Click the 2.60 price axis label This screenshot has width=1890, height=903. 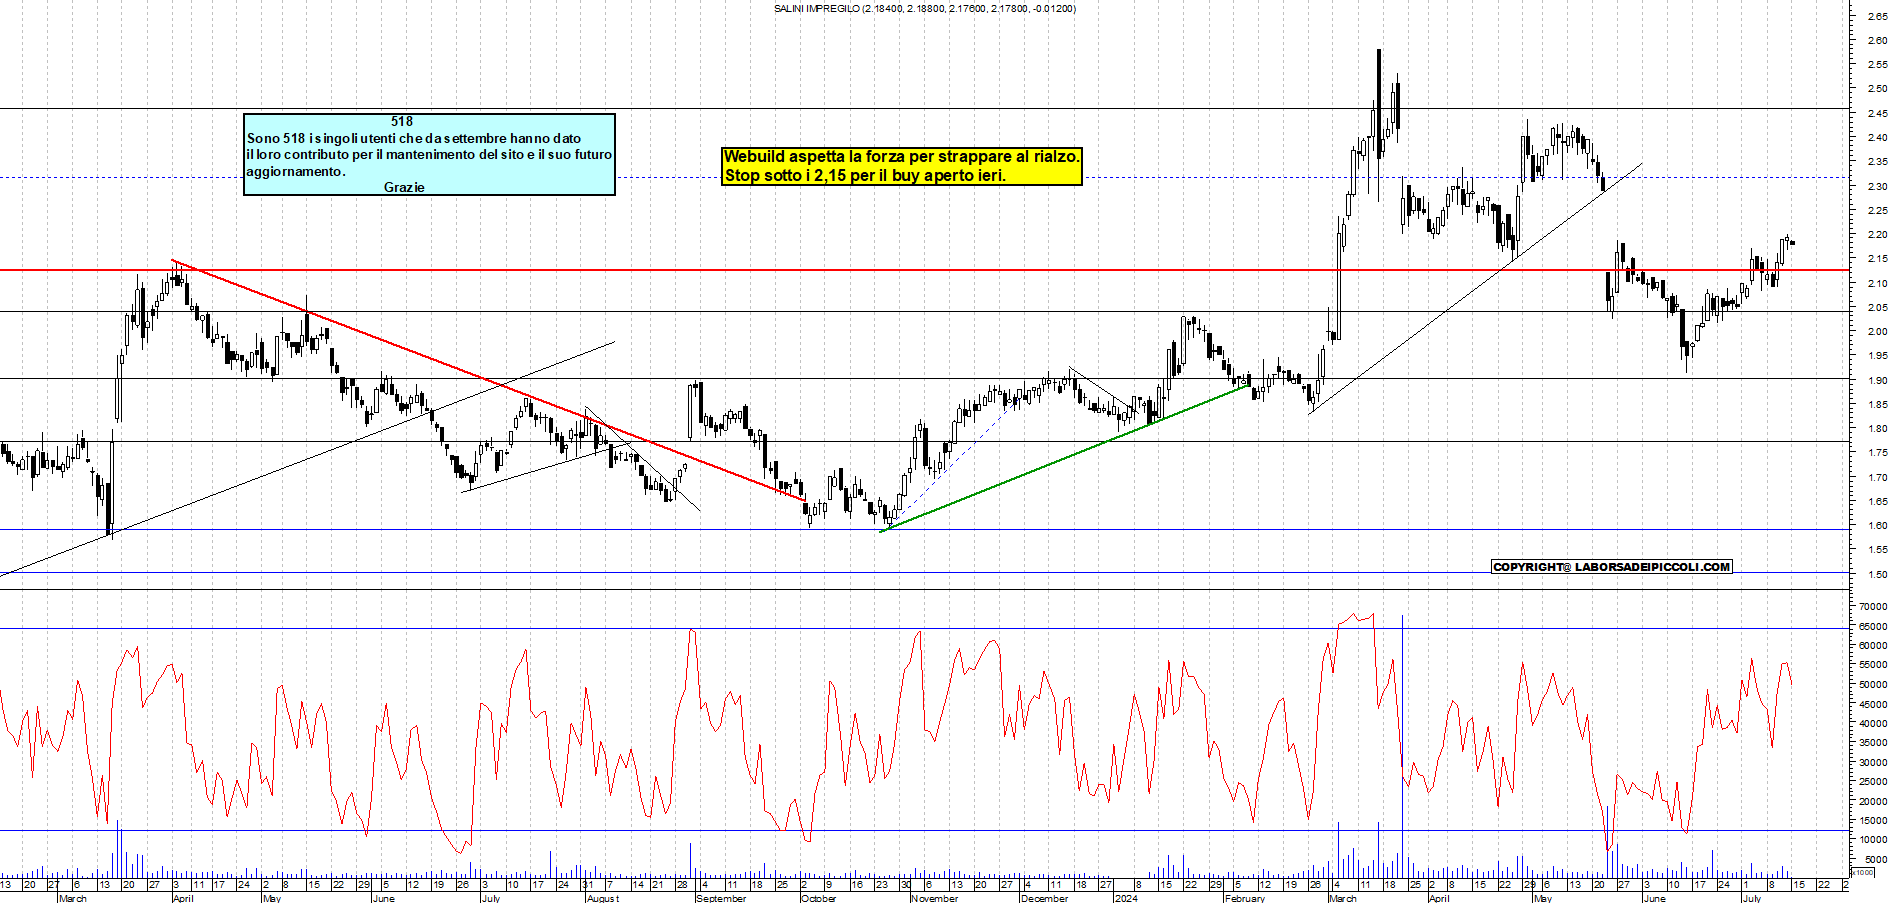point(1877,41)
